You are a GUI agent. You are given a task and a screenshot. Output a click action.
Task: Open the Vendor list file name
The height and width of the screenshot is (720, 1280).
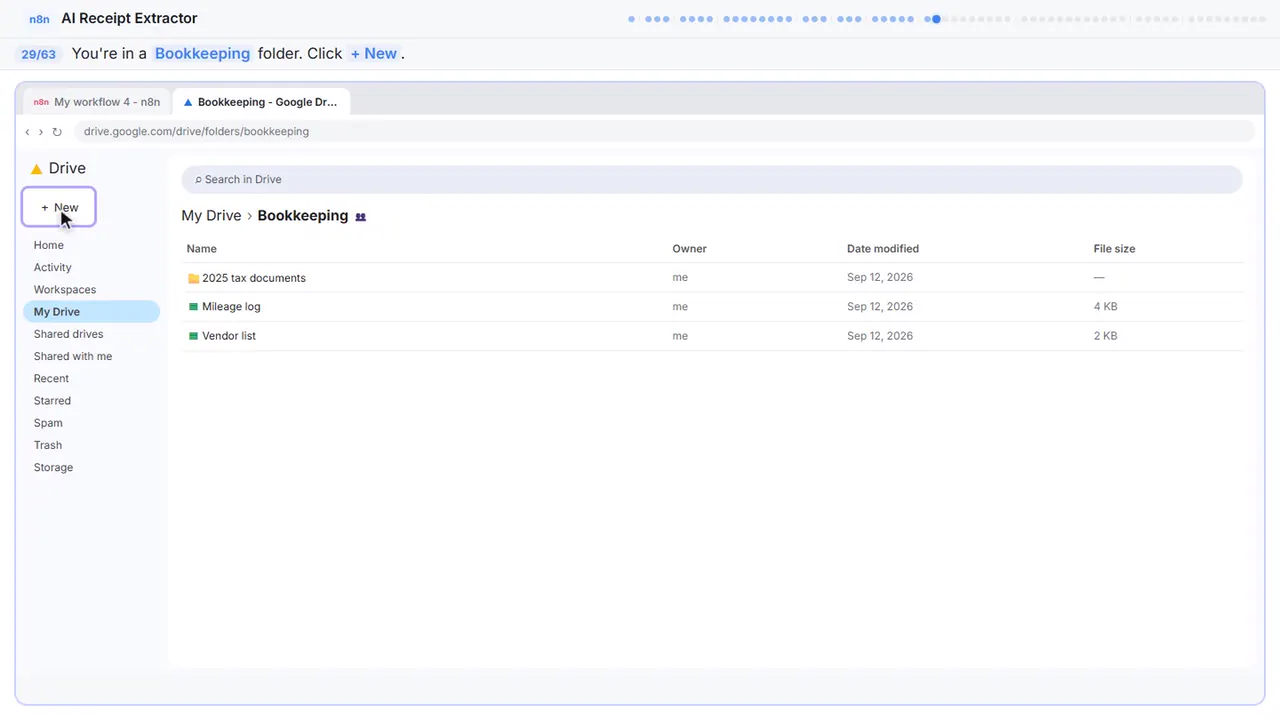point(229,336)
